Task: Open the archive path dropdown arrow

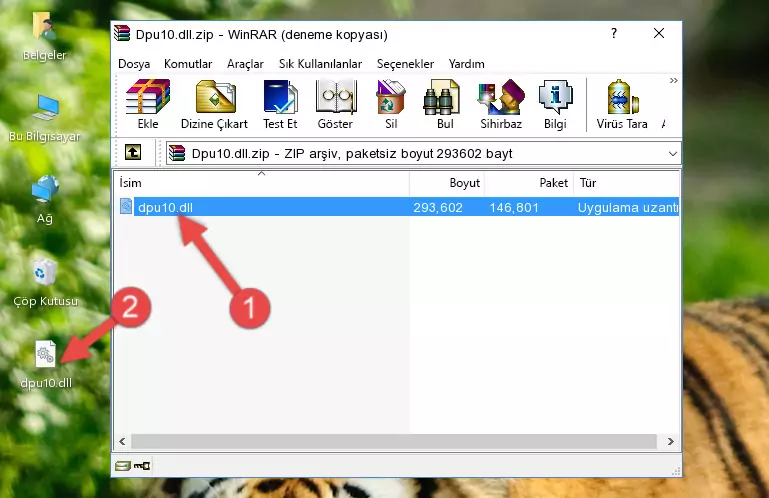Action: point(673,154)
